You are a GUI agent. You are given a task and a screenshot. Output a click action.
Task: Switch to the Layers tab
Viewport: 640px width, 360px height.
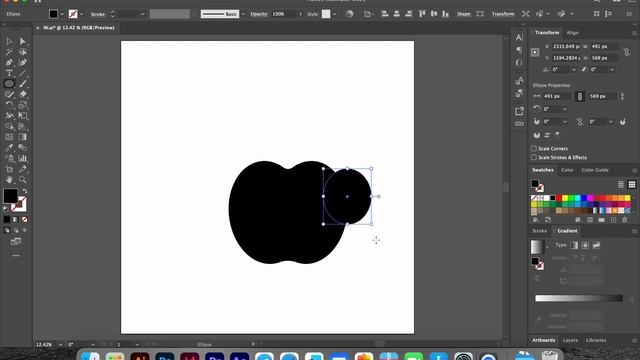coord(570,340)
